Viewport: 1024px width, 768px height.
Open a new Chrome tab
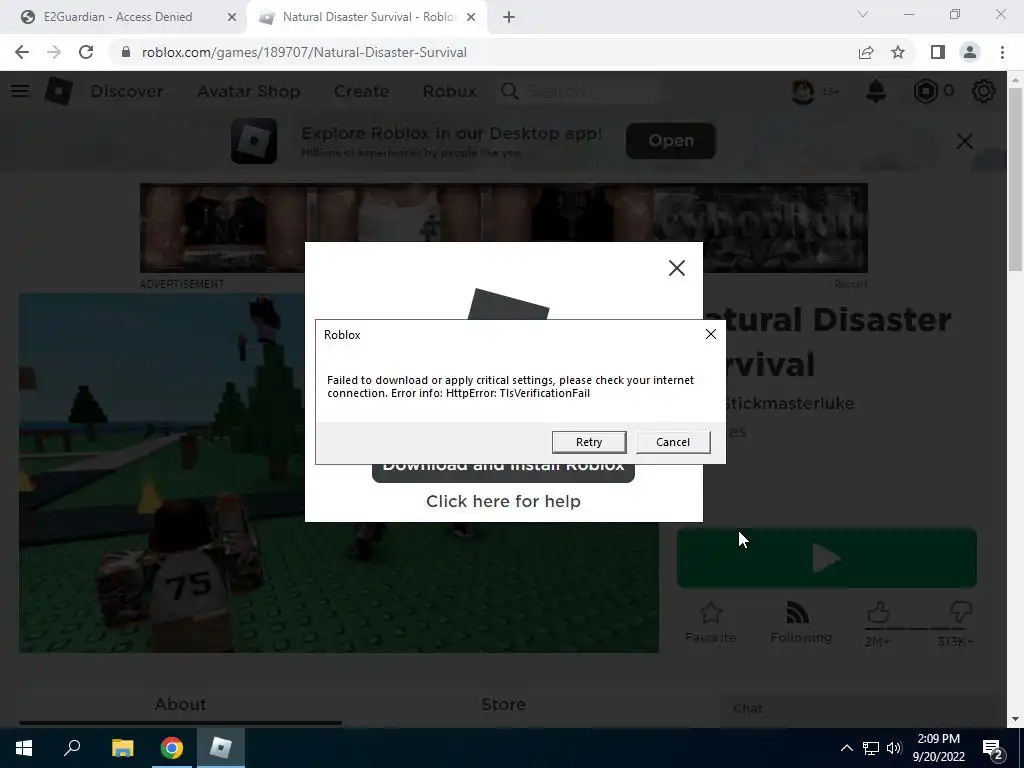pyautogui.click(x=509, y=17)
